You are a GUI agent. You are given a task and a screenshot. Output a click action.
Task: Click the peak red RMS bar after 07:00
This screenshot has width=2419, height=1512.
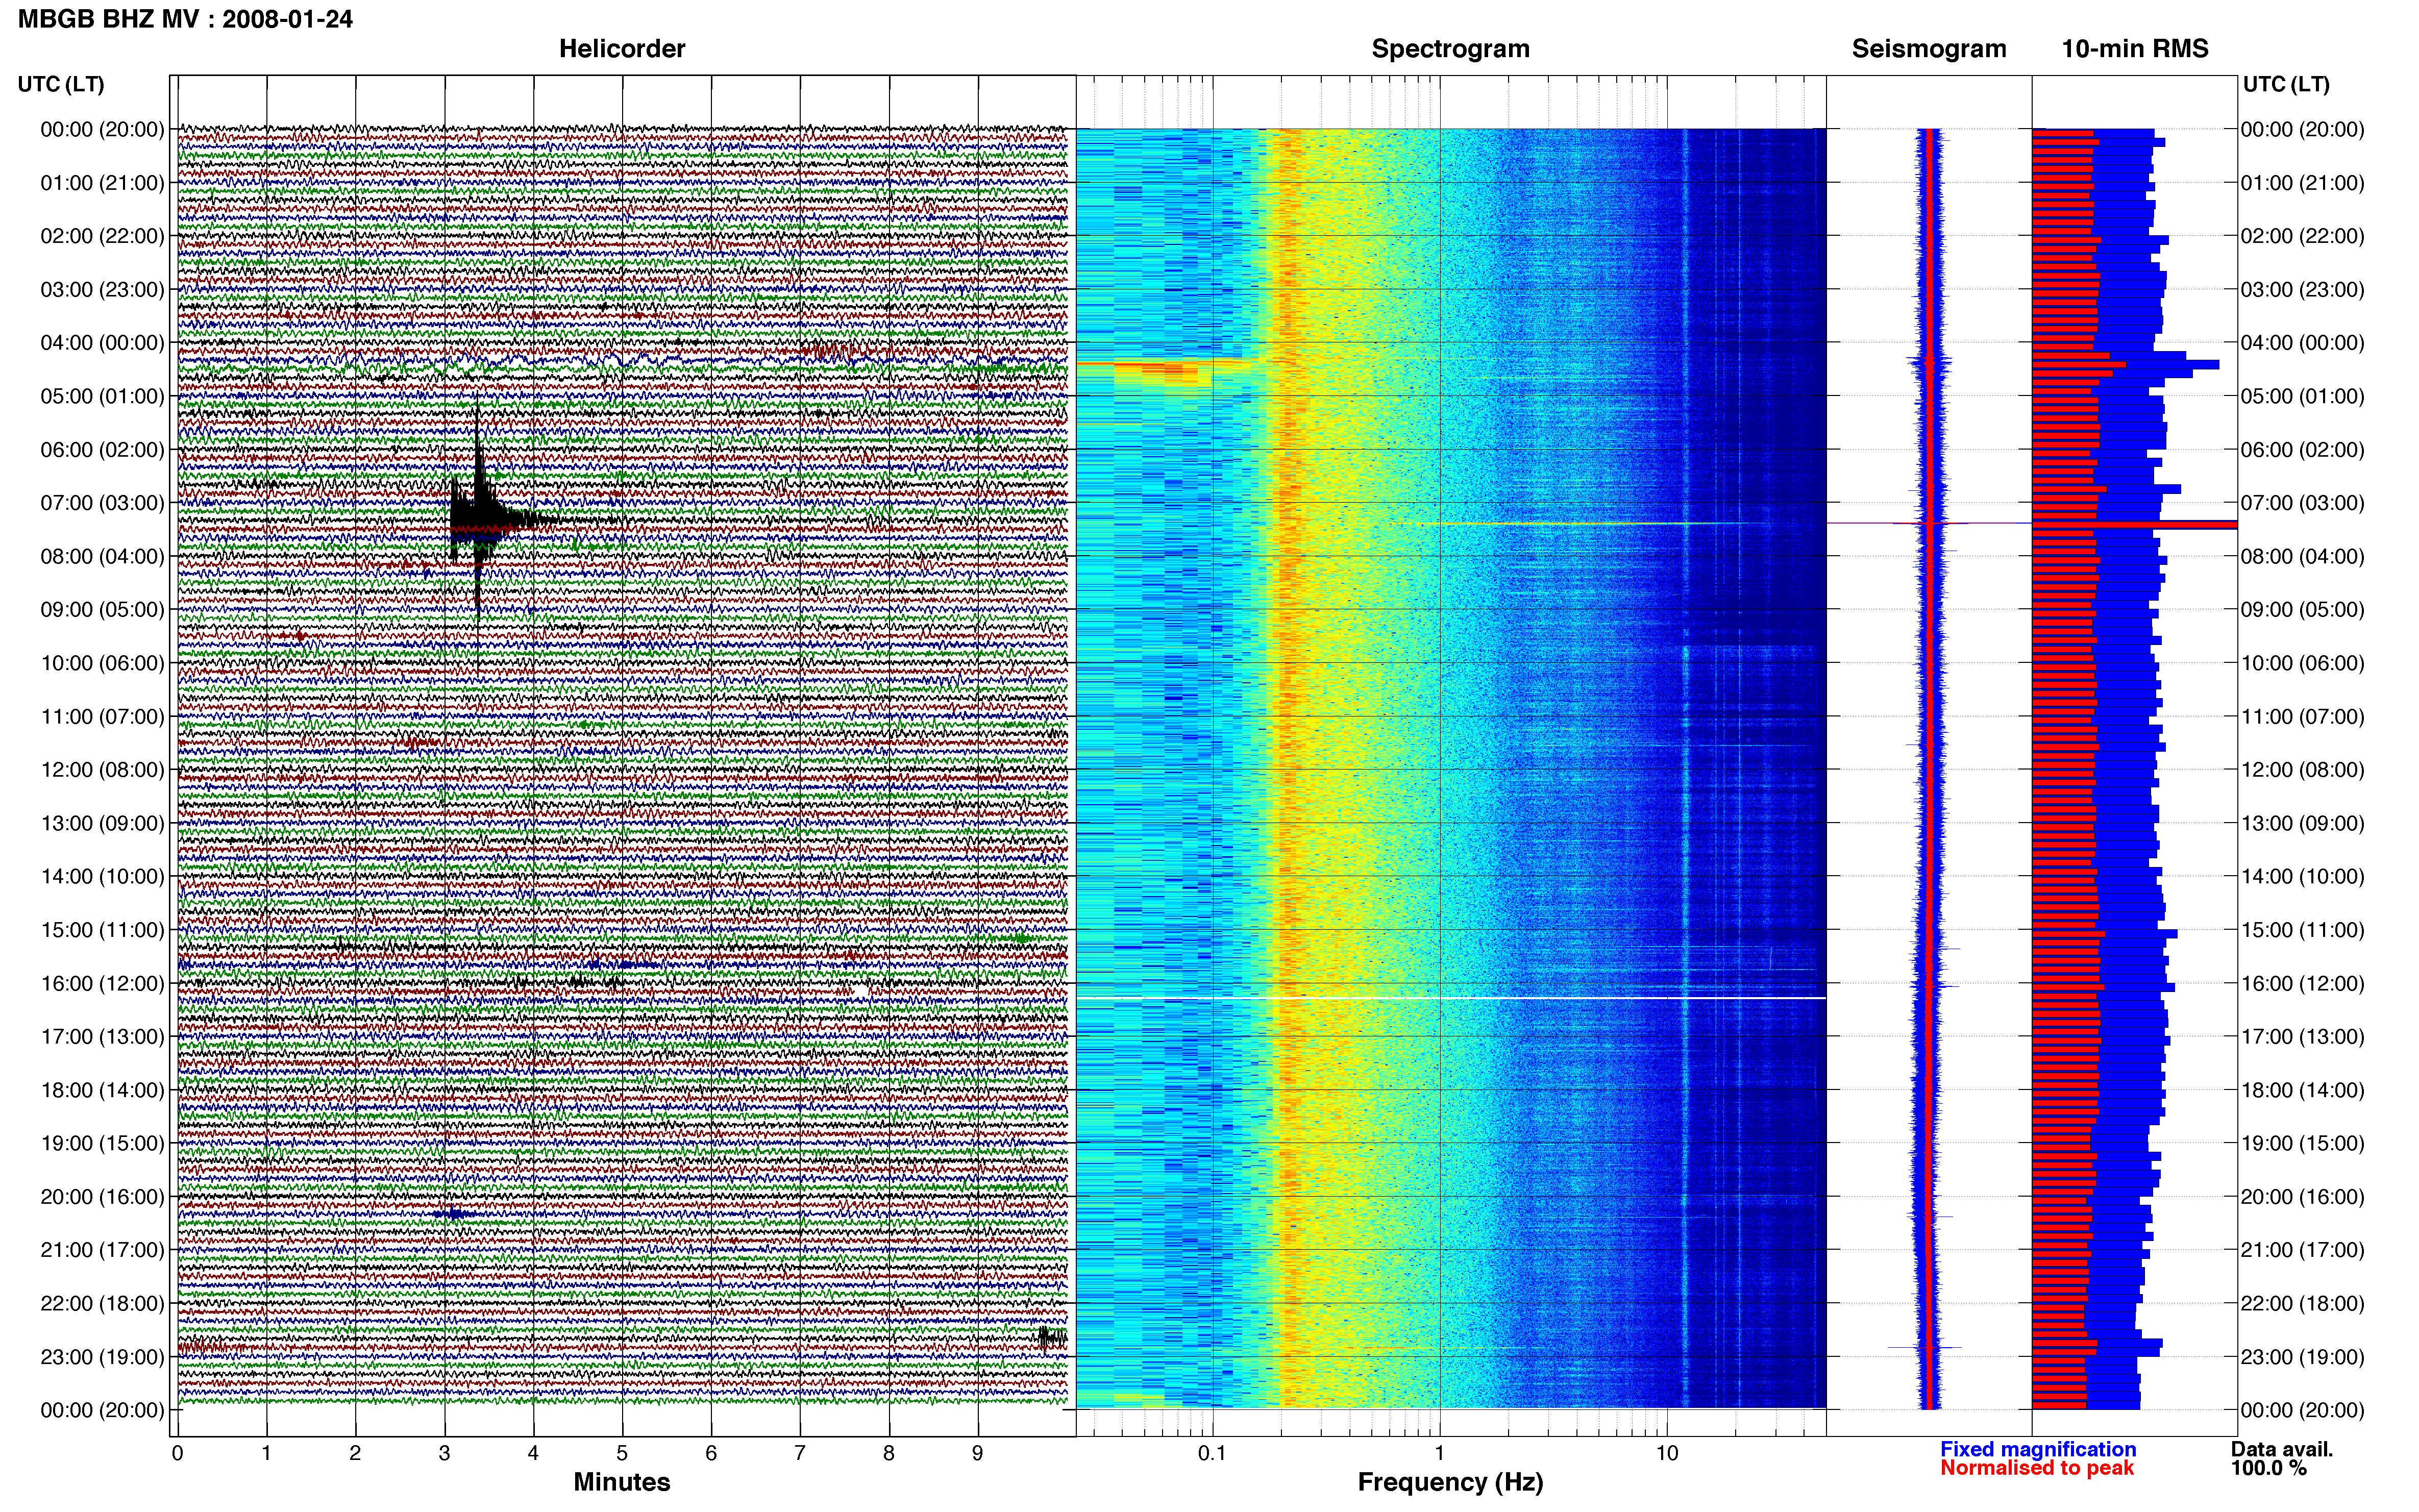pos(2134,524)
